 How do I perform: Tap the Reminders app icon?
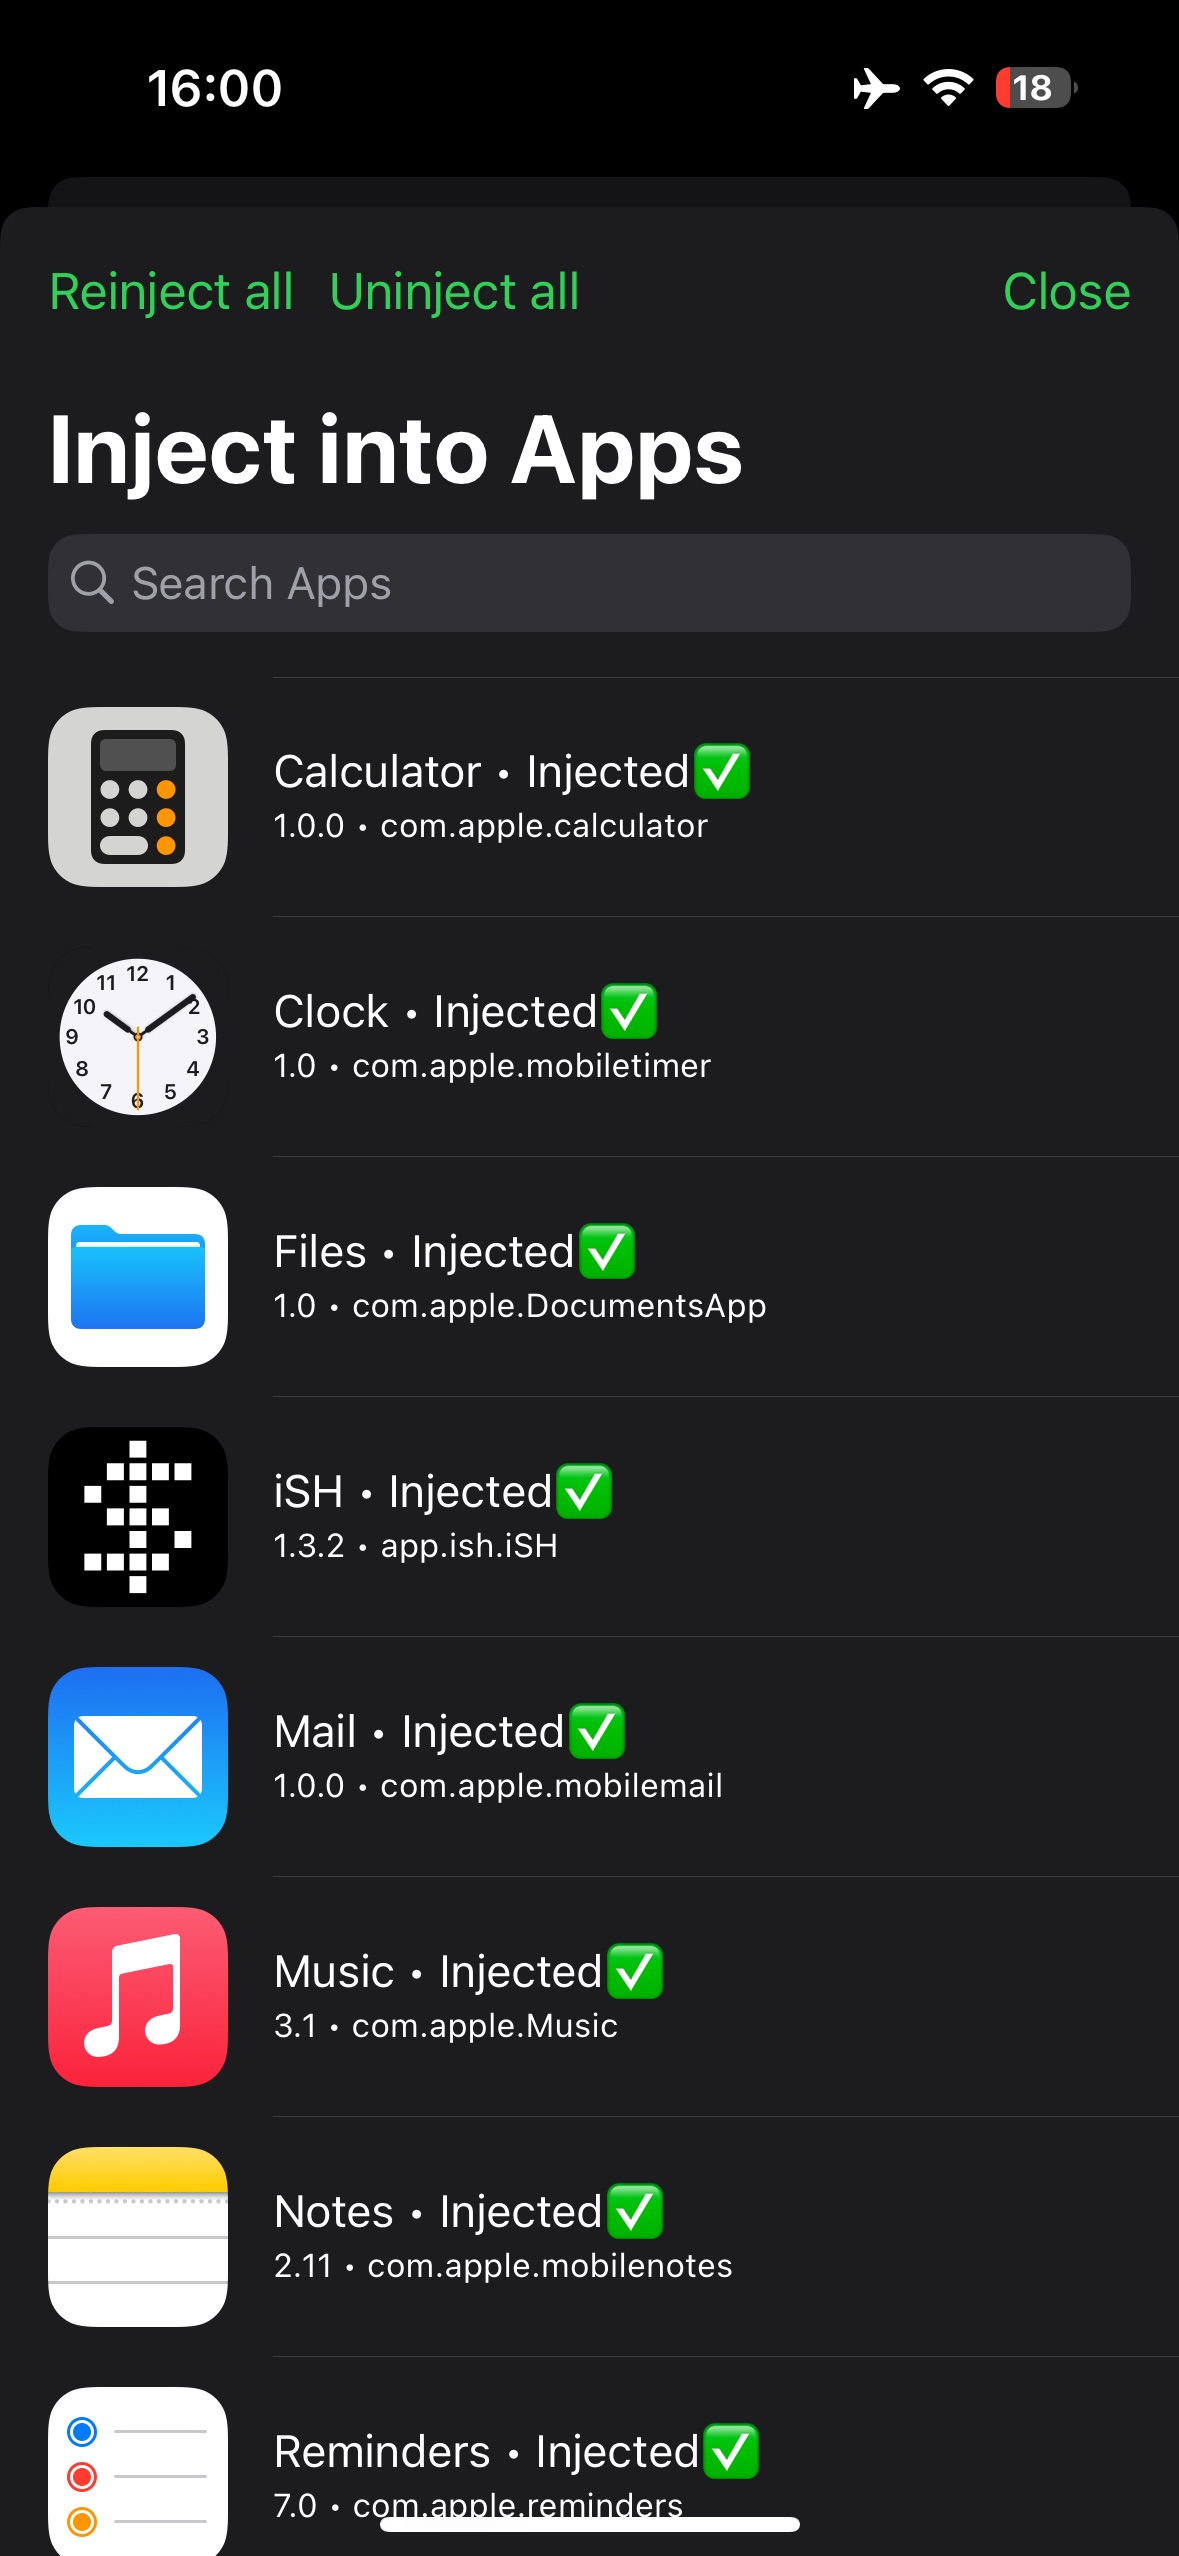tap(138, 2470)
